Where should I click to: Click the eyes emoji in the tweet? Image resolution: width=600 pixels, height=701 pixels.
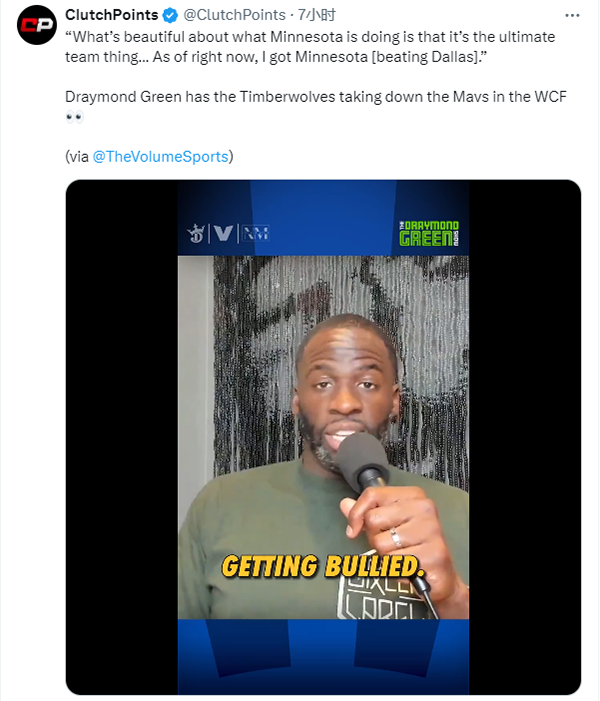(x=74, y=117)
